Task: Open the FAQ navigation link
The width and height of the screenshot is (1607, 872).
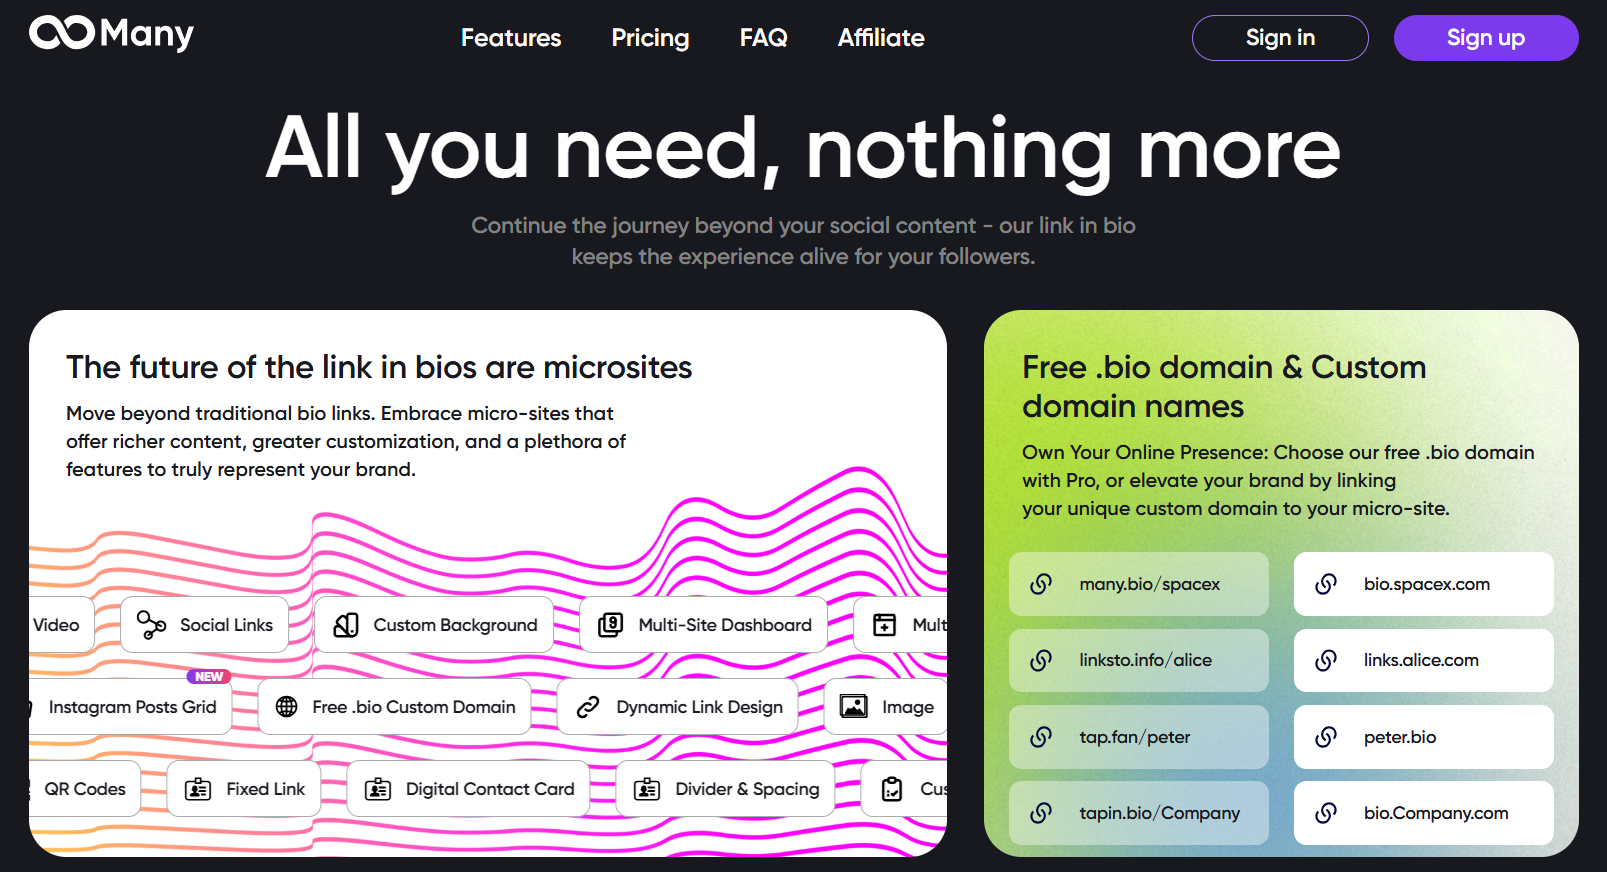Action: (763, 38)
